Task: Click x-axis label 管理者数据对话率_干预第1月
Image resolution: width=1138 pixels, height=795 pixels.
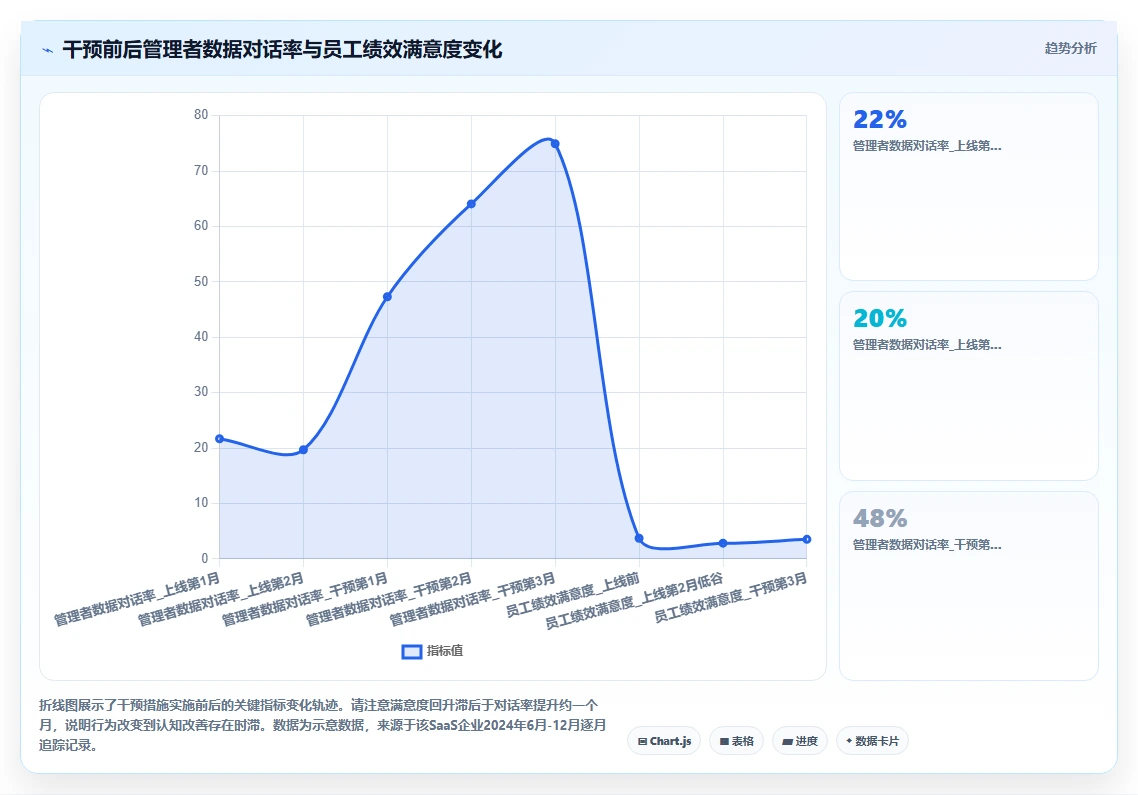Action: 305,599
